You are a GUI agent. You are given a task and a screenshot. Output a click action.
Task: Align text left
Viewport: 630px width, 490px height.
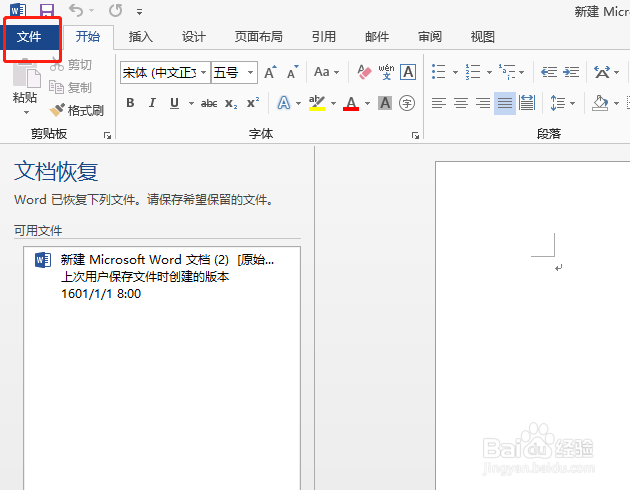point(439,103)
